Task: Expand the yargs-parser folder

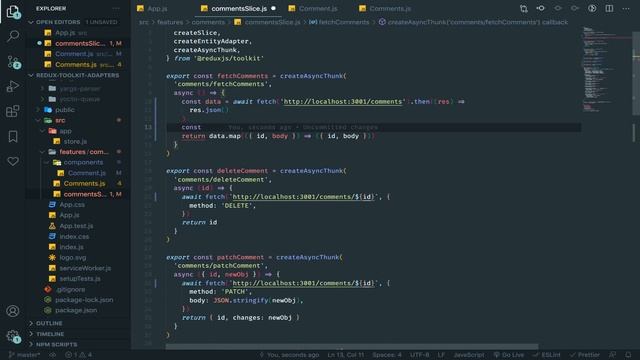Action: point(42,89)
